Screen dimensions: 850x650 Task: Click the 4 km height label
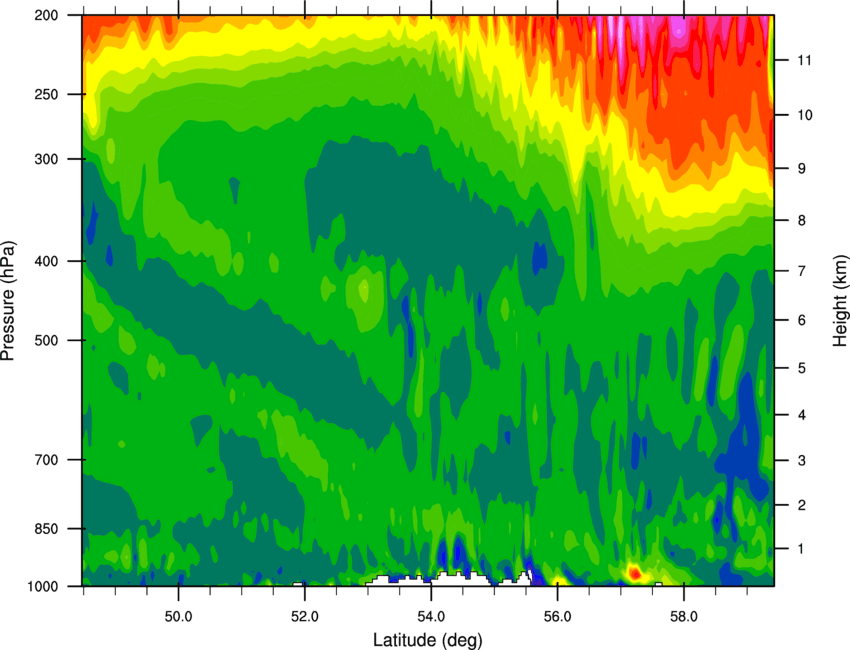coord(802,415)
